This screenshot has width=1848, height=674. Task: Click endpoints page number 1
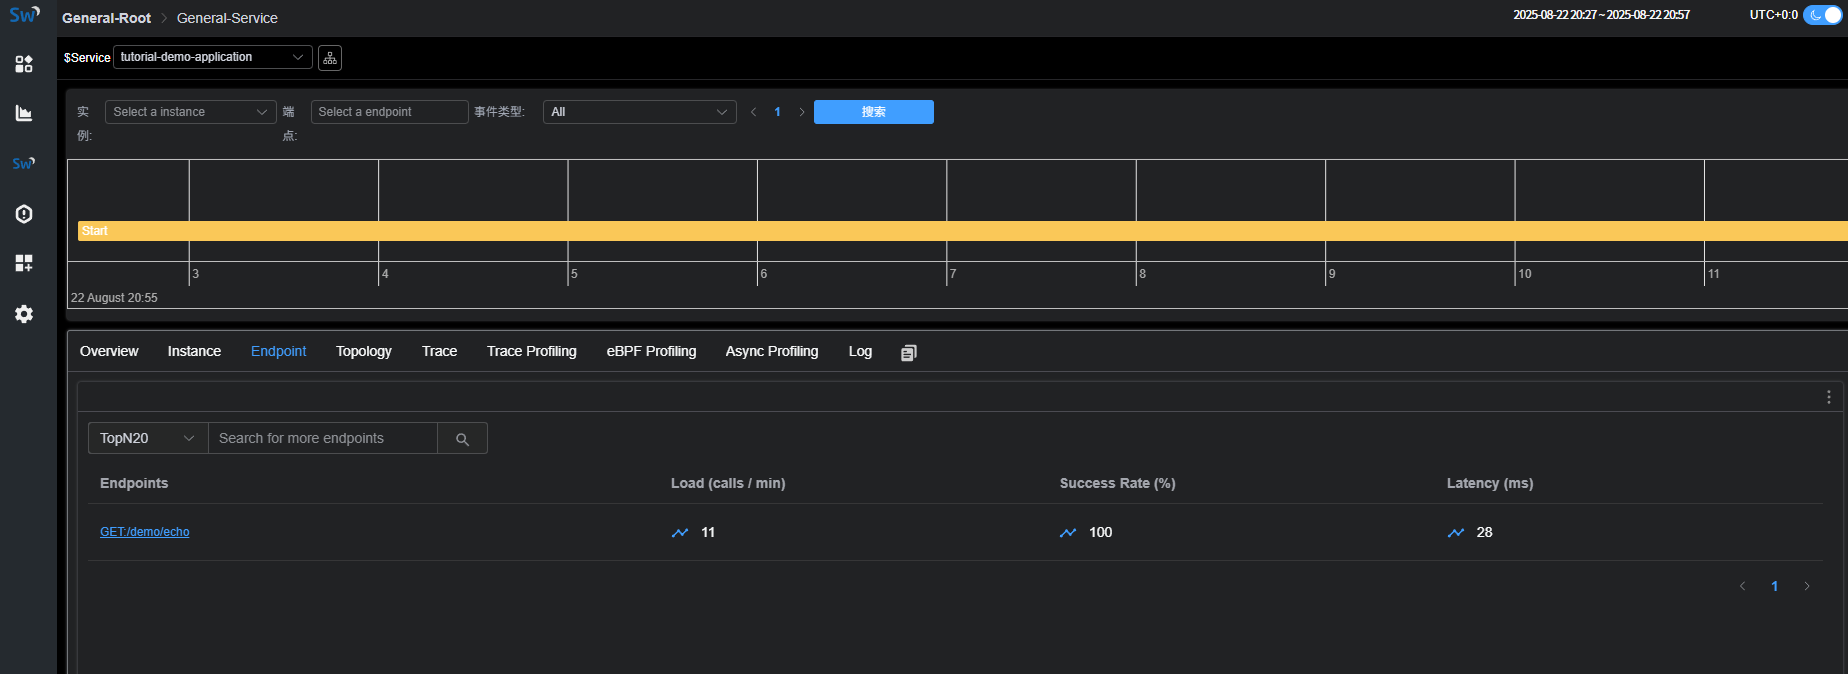(1775, 586)
